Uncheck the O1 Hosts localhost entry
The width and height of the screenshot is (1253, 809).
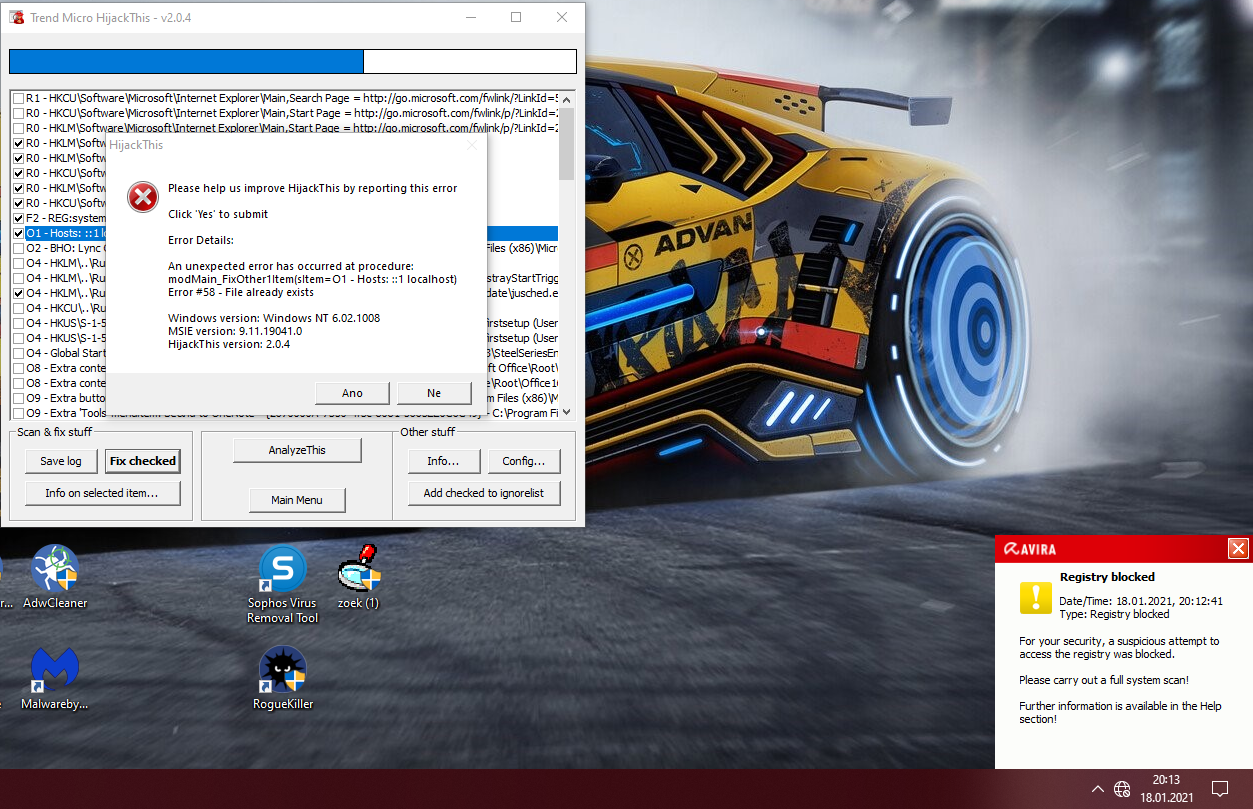pos(18,233)
